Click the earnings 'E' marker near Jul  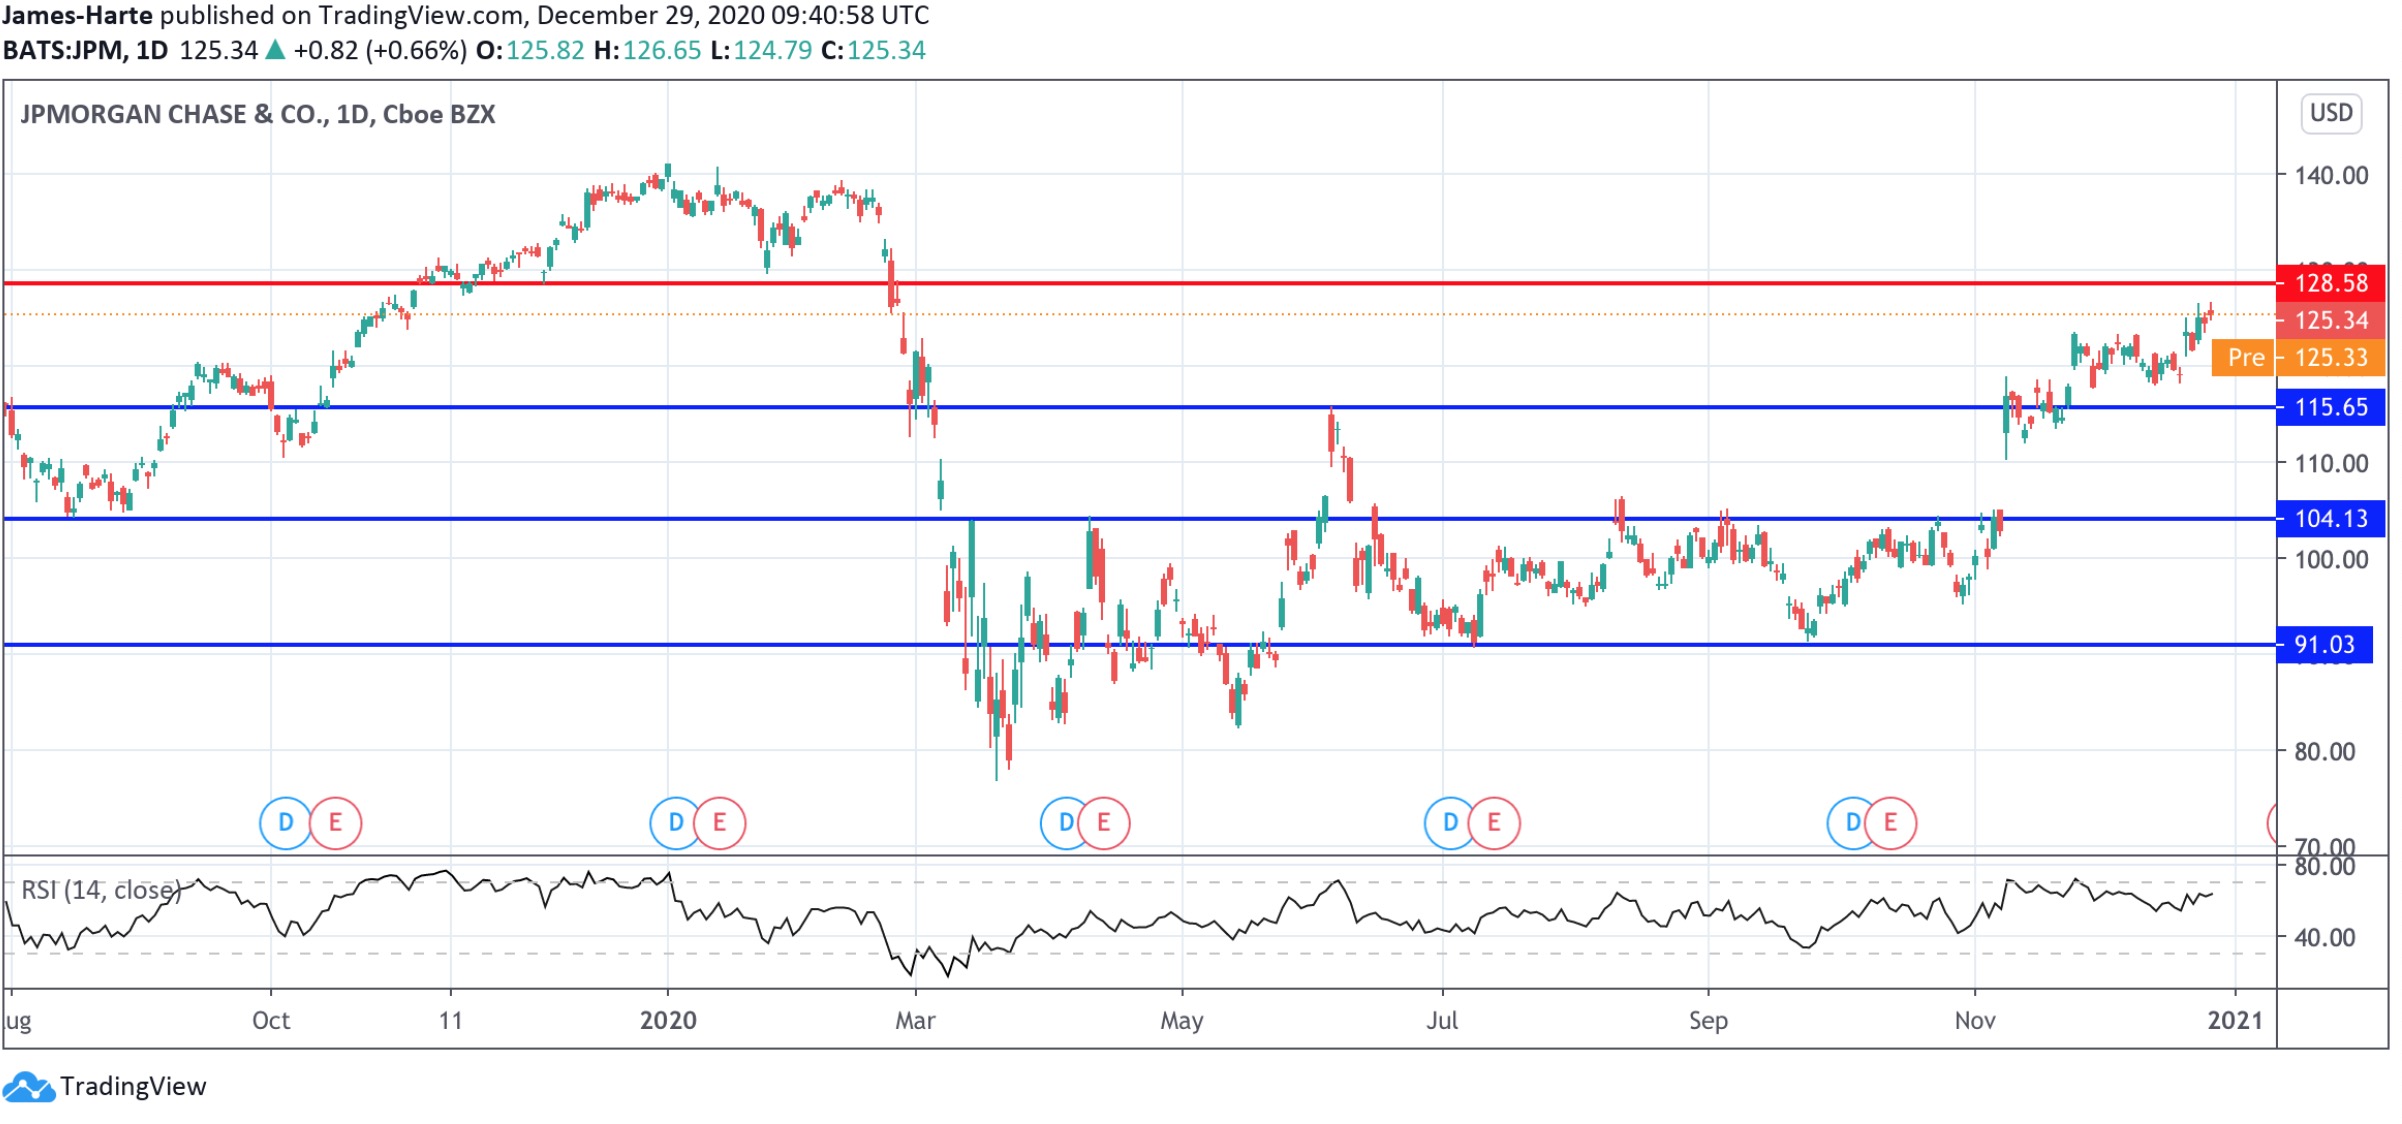pos(1494,823)
